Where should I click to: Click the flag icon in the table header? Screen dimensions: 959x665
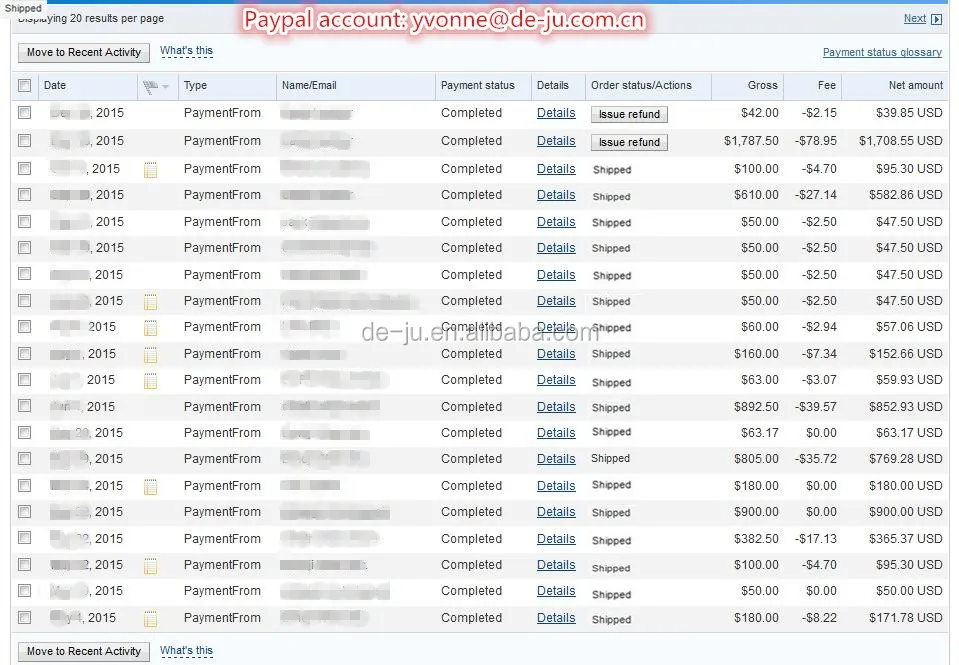click(x=151, y=86)
